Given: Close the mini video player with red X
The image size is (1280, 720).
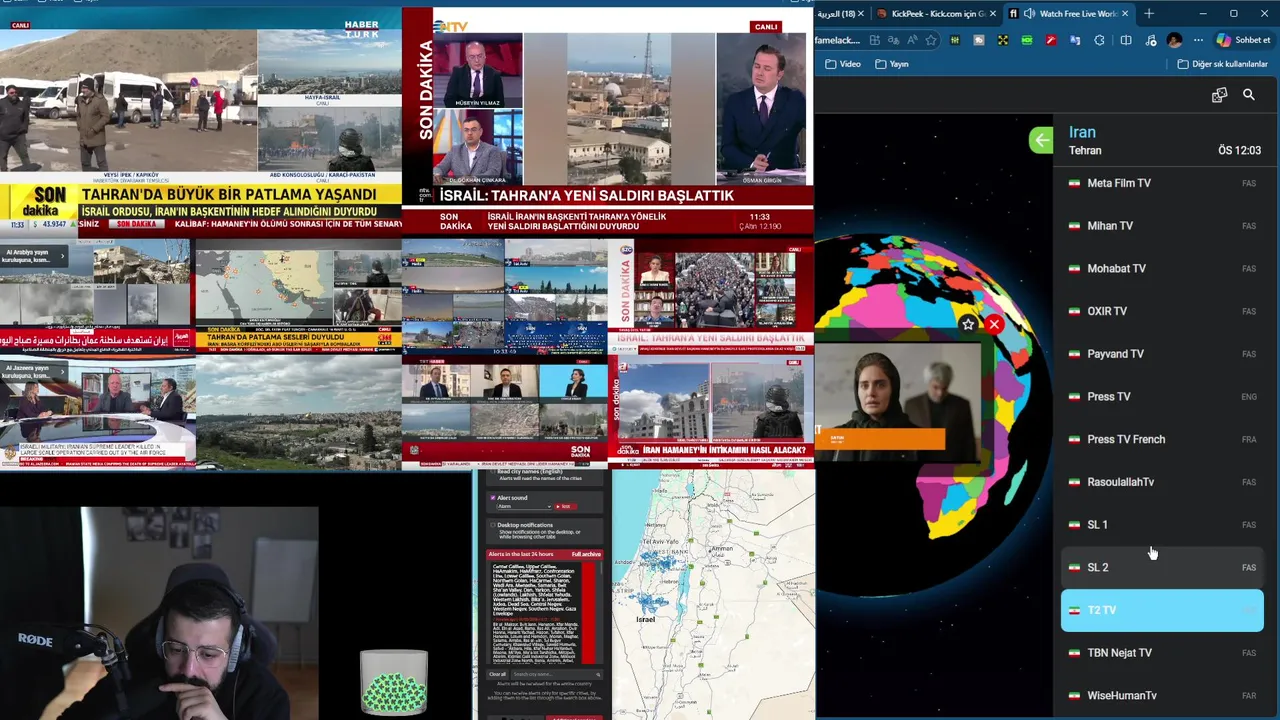Looking at the screenshot, I should 994,324.
